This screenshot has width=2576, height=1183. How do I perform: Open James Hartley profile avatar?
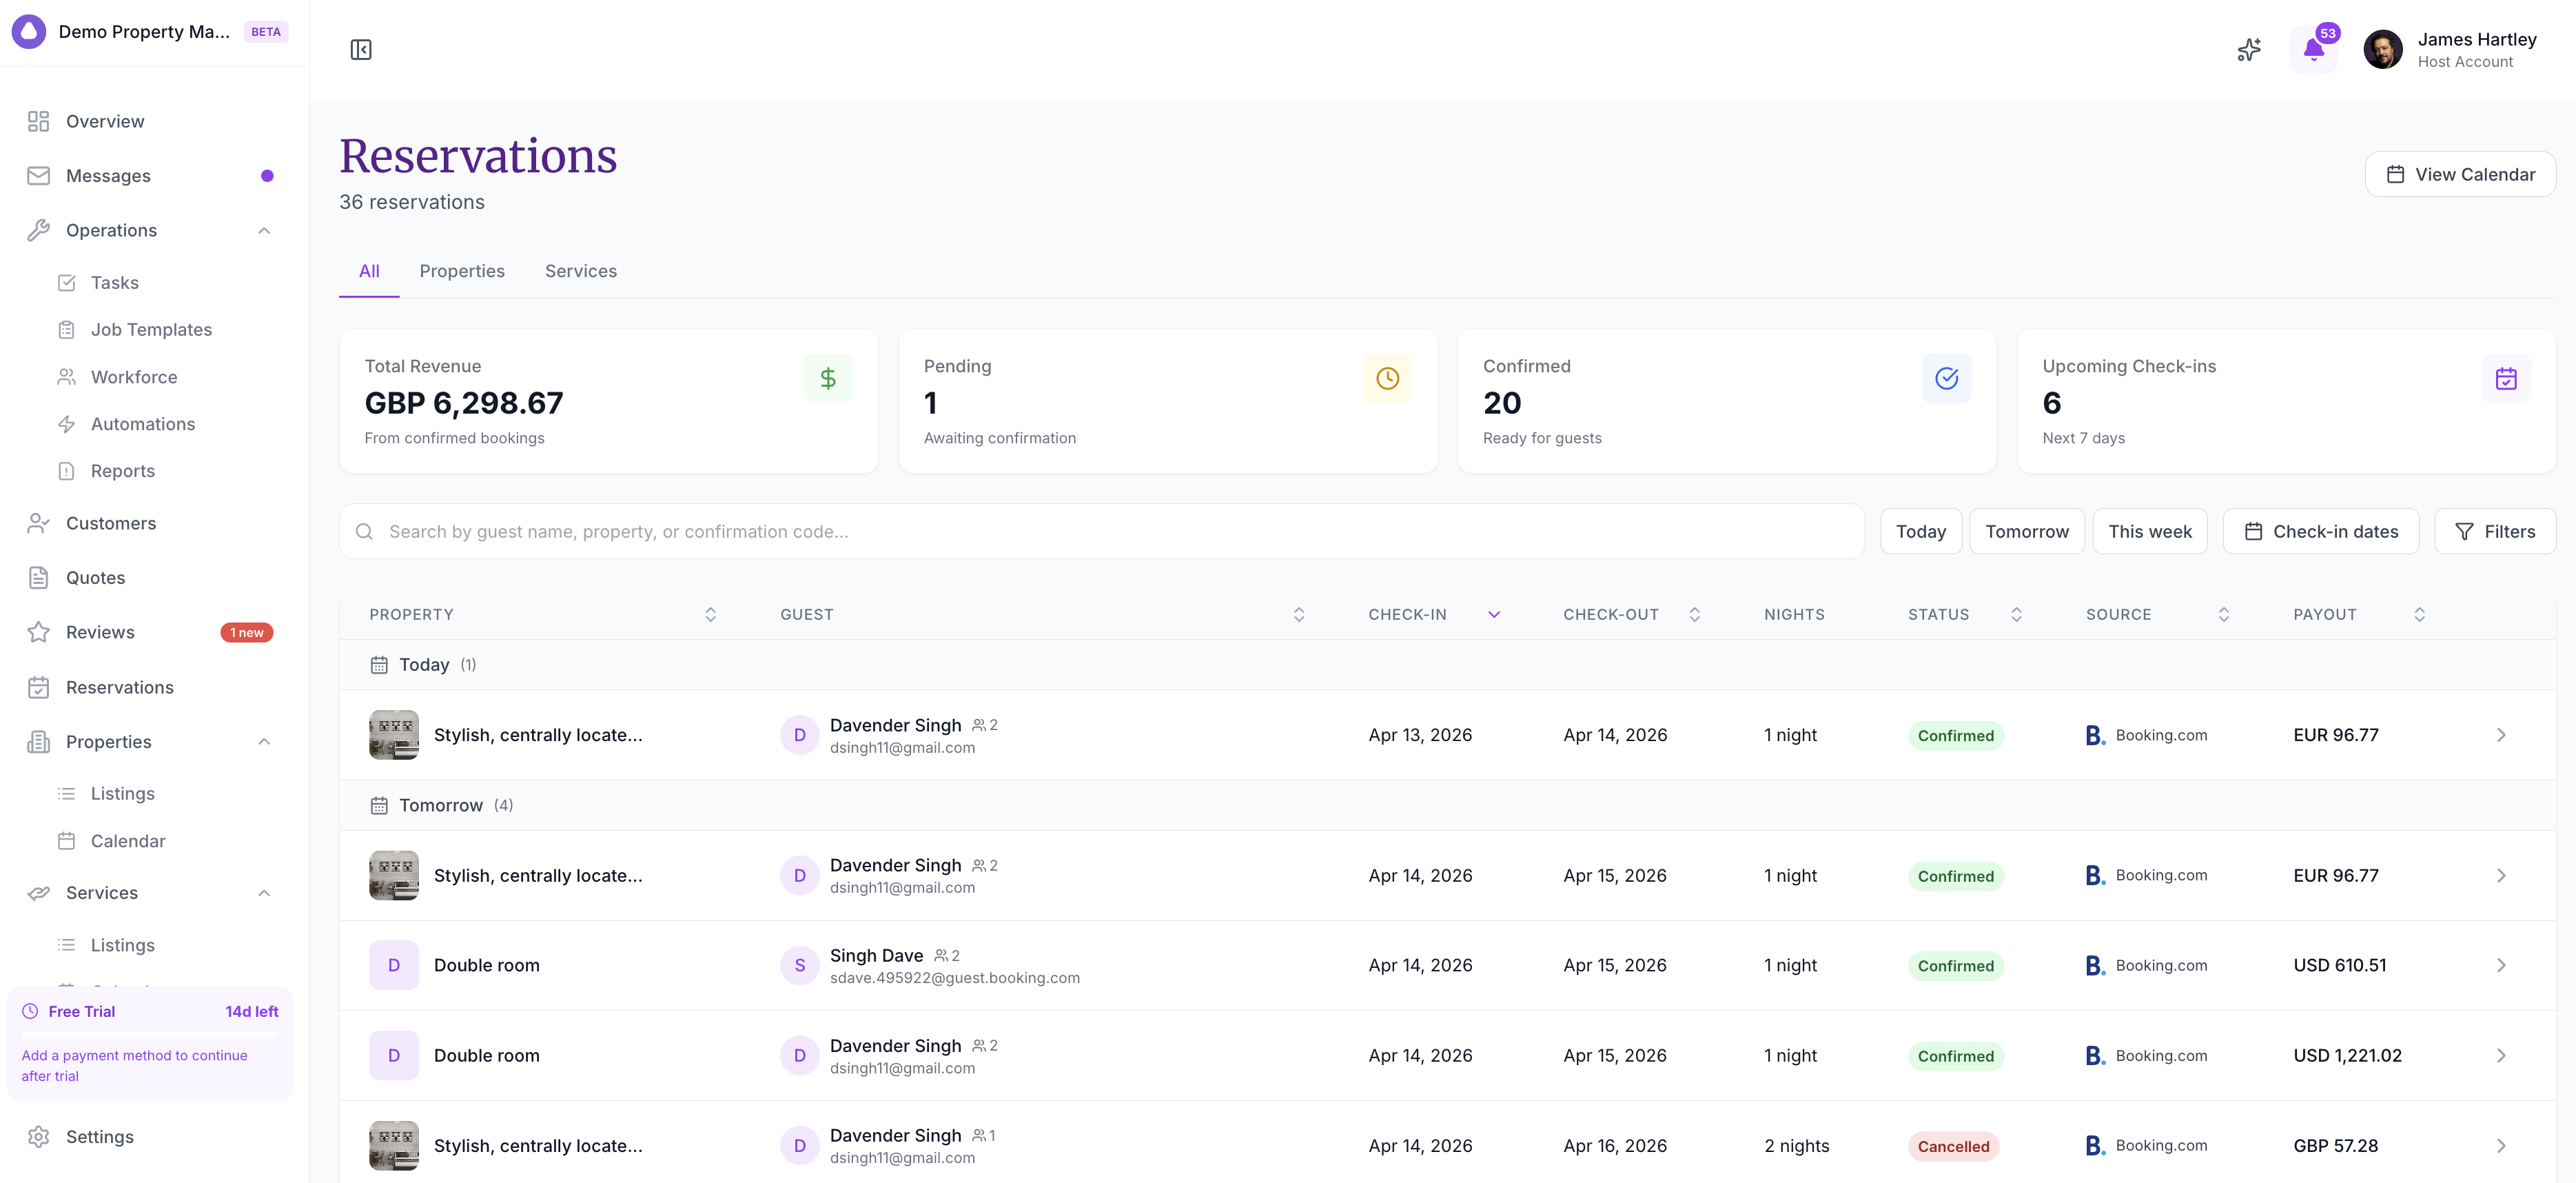click(2382, 50)
